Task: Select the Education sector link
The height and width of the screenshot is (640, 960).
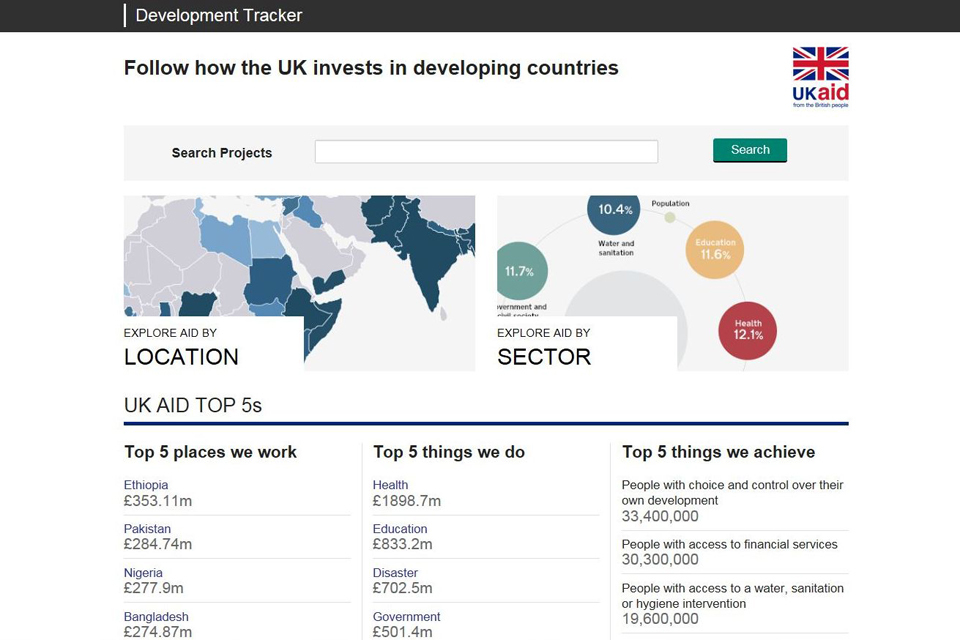Action: [400, 529]
